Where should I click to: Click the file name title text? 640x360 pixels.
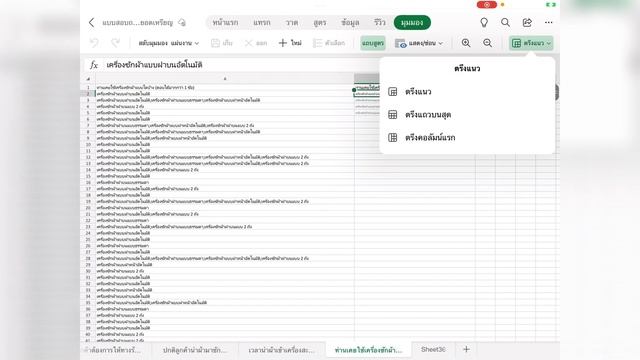(138, 22)
